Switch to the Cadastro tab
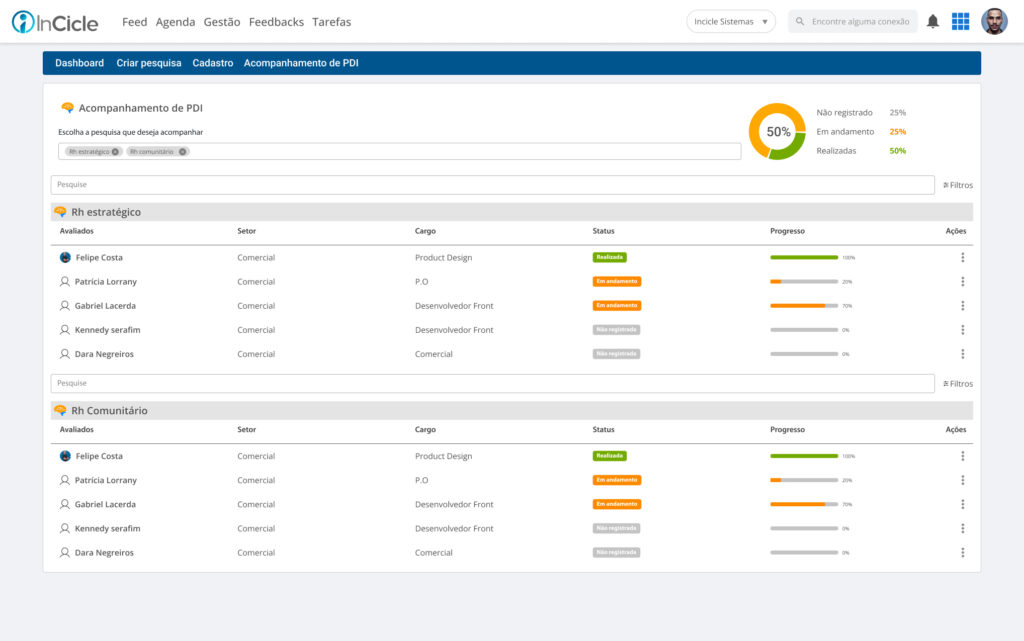Image resolution: width=1024 pixels, height=641 pixels. click(x=213, y=63)
